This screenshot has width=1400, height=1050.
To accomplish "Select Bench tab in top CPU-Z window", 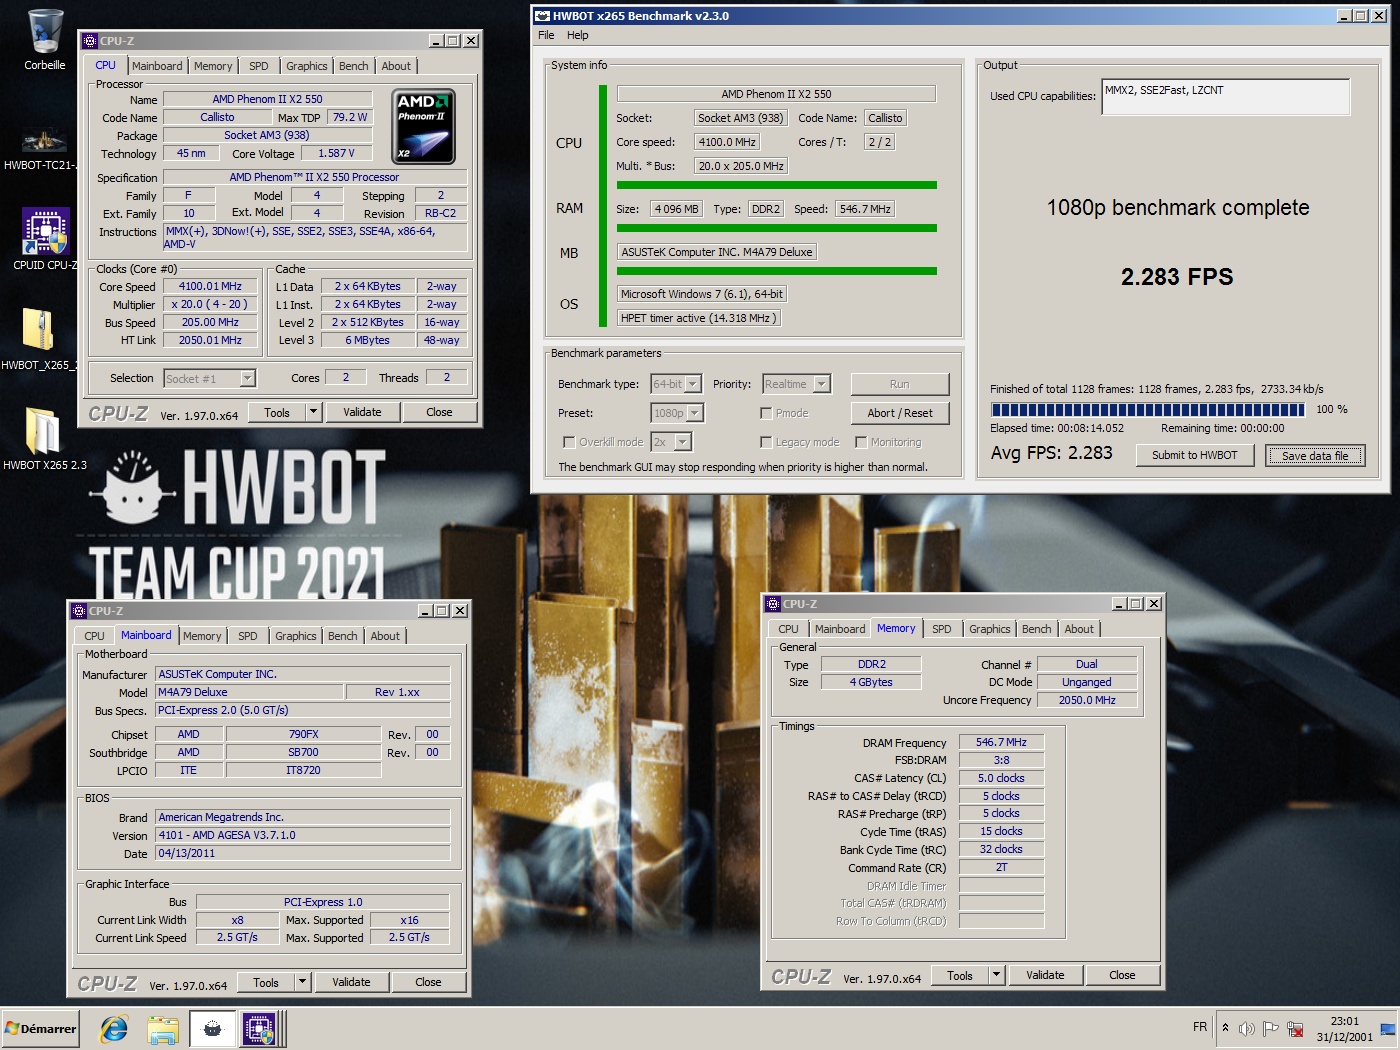I will [354, 66].
